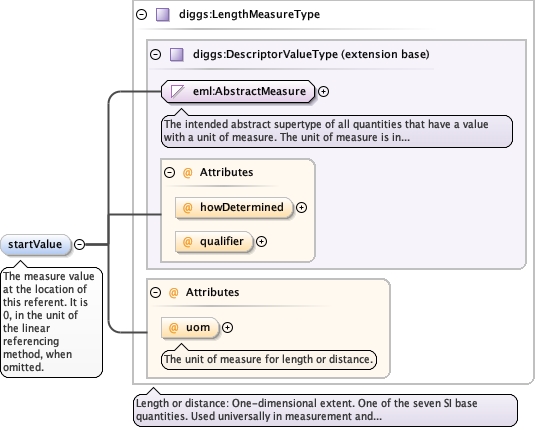This screenshot has height=430, width=536.
Task: Click the @ icon inside uom node
Action: 174,327
